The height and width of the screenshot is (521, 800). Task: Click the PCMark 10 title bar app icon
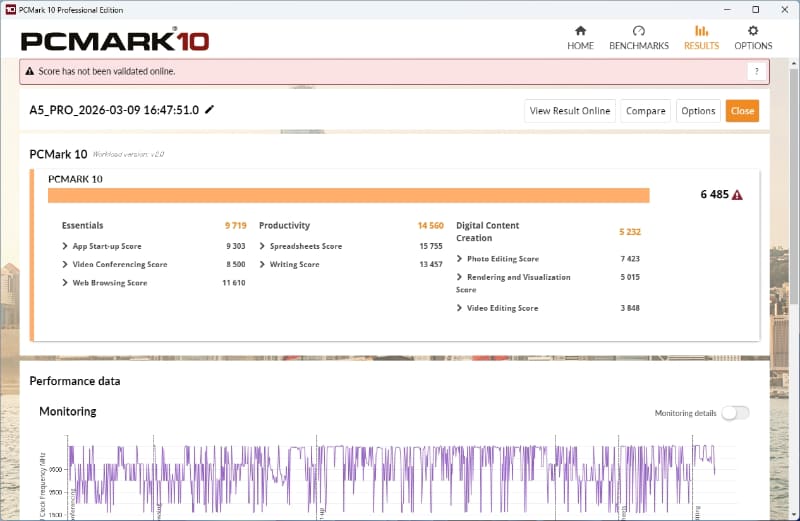pos(10,10)
